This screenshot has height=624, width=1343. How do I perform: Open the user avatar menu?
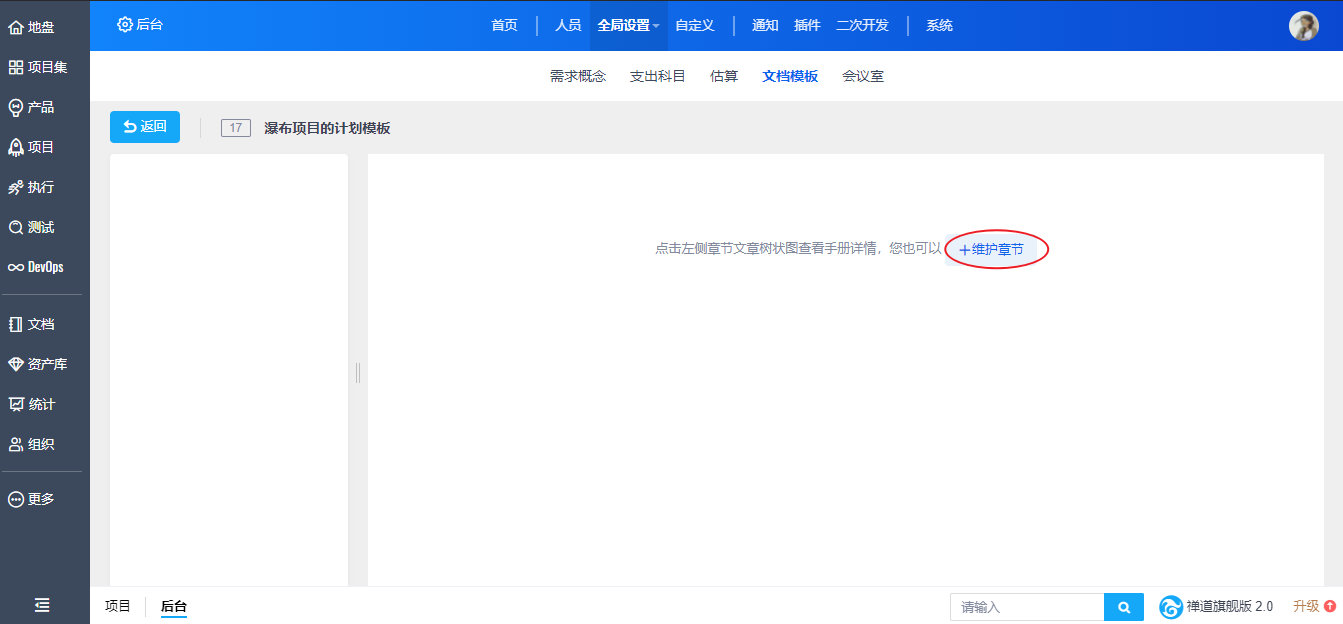[1303, 26]
